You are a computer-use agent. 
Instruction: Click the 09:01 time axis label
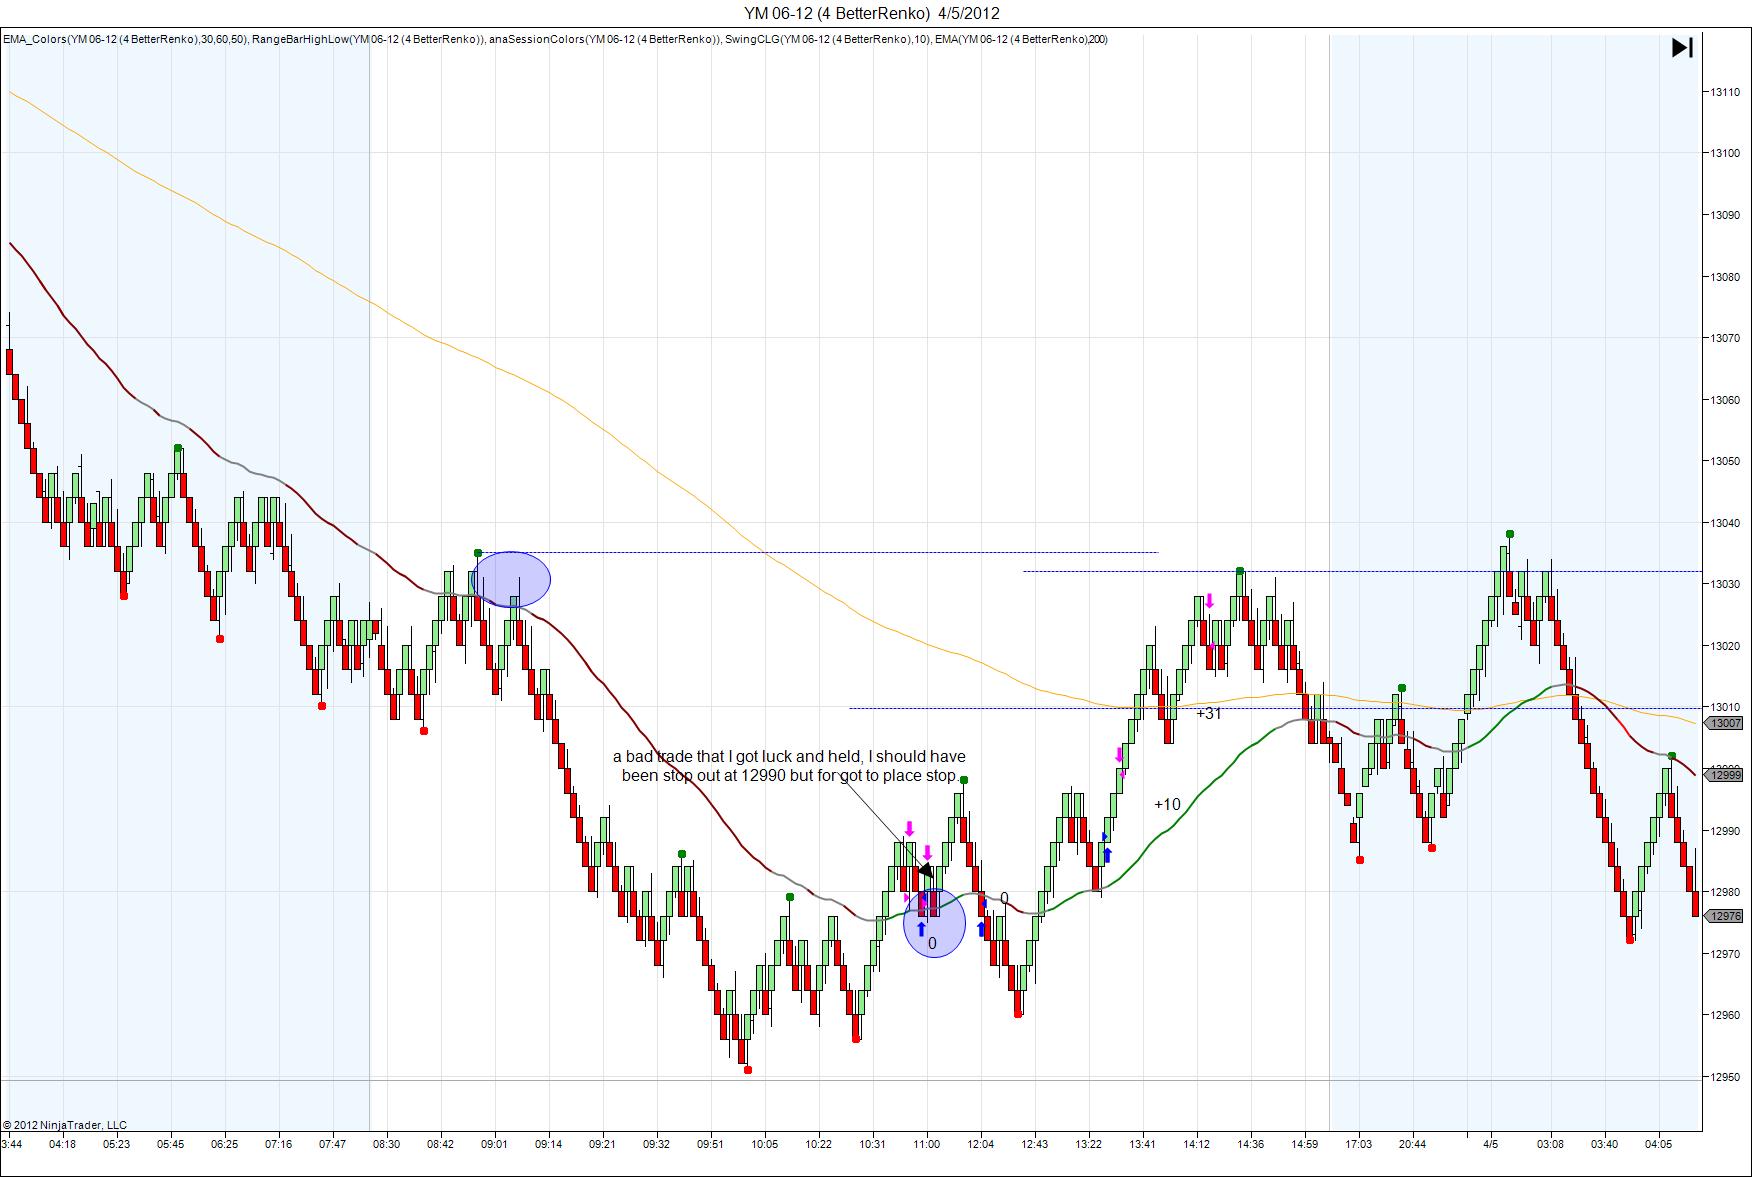click(x=494, y=1144)
